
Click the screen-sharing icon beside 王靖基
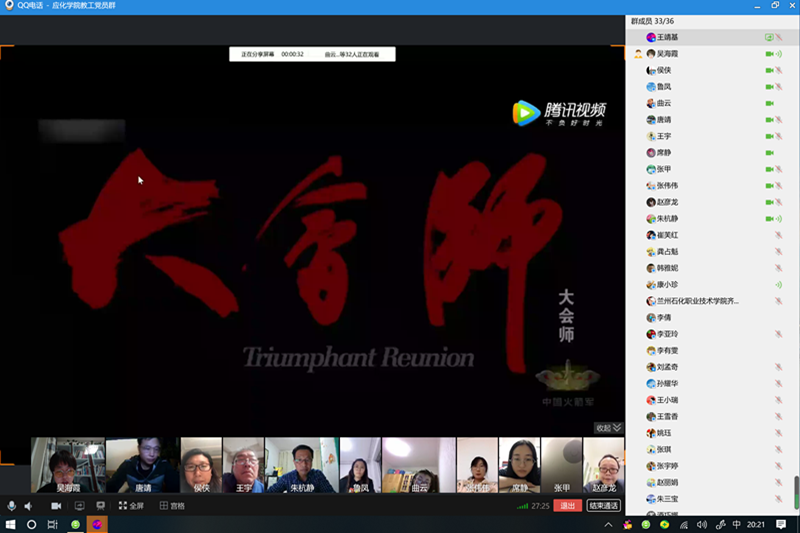coord(769,37)
